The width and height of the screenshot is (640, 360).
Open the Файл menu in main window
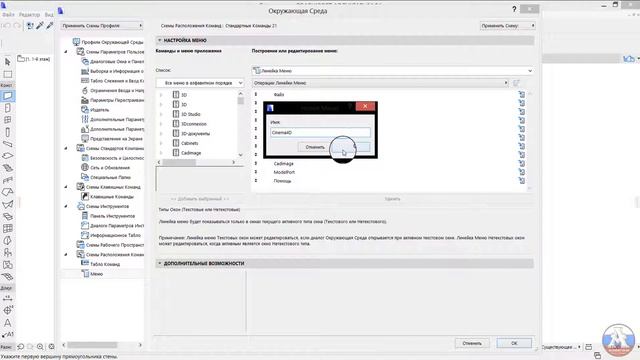pyautogui.click(x=8, y=14)
